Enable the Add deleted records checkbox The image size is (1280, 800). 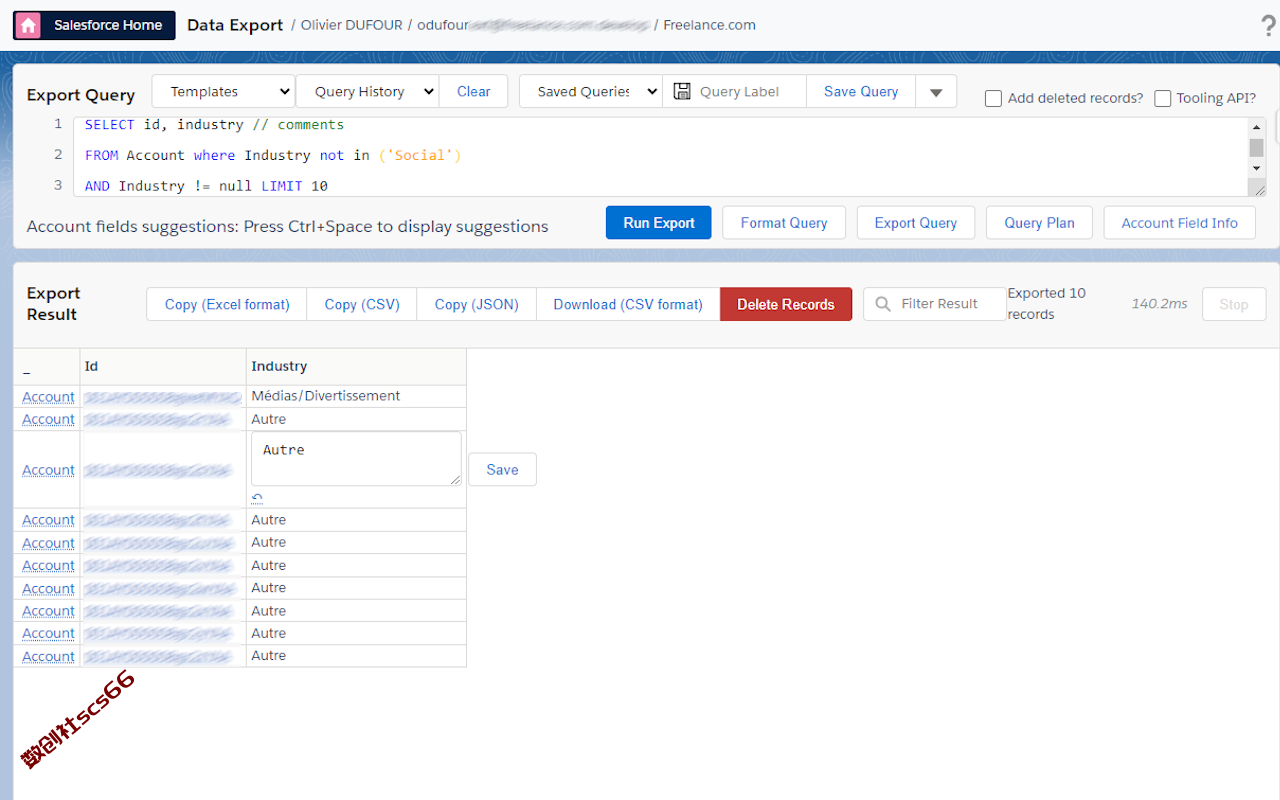tap(993, 98)
